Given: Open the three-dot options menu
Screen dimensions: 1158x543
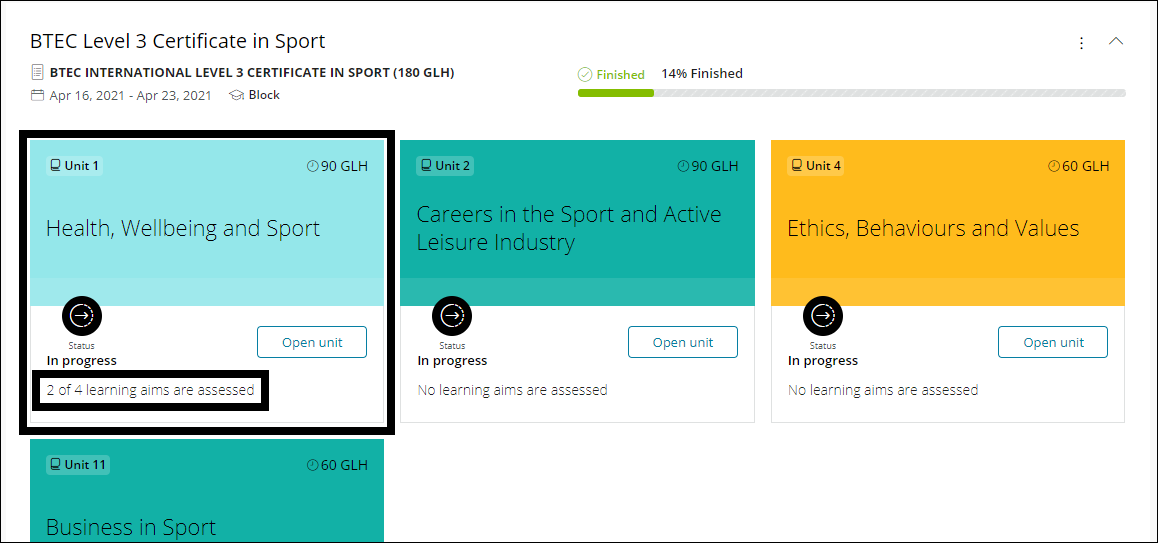Looking at the screenshot, I should 1081,43.
